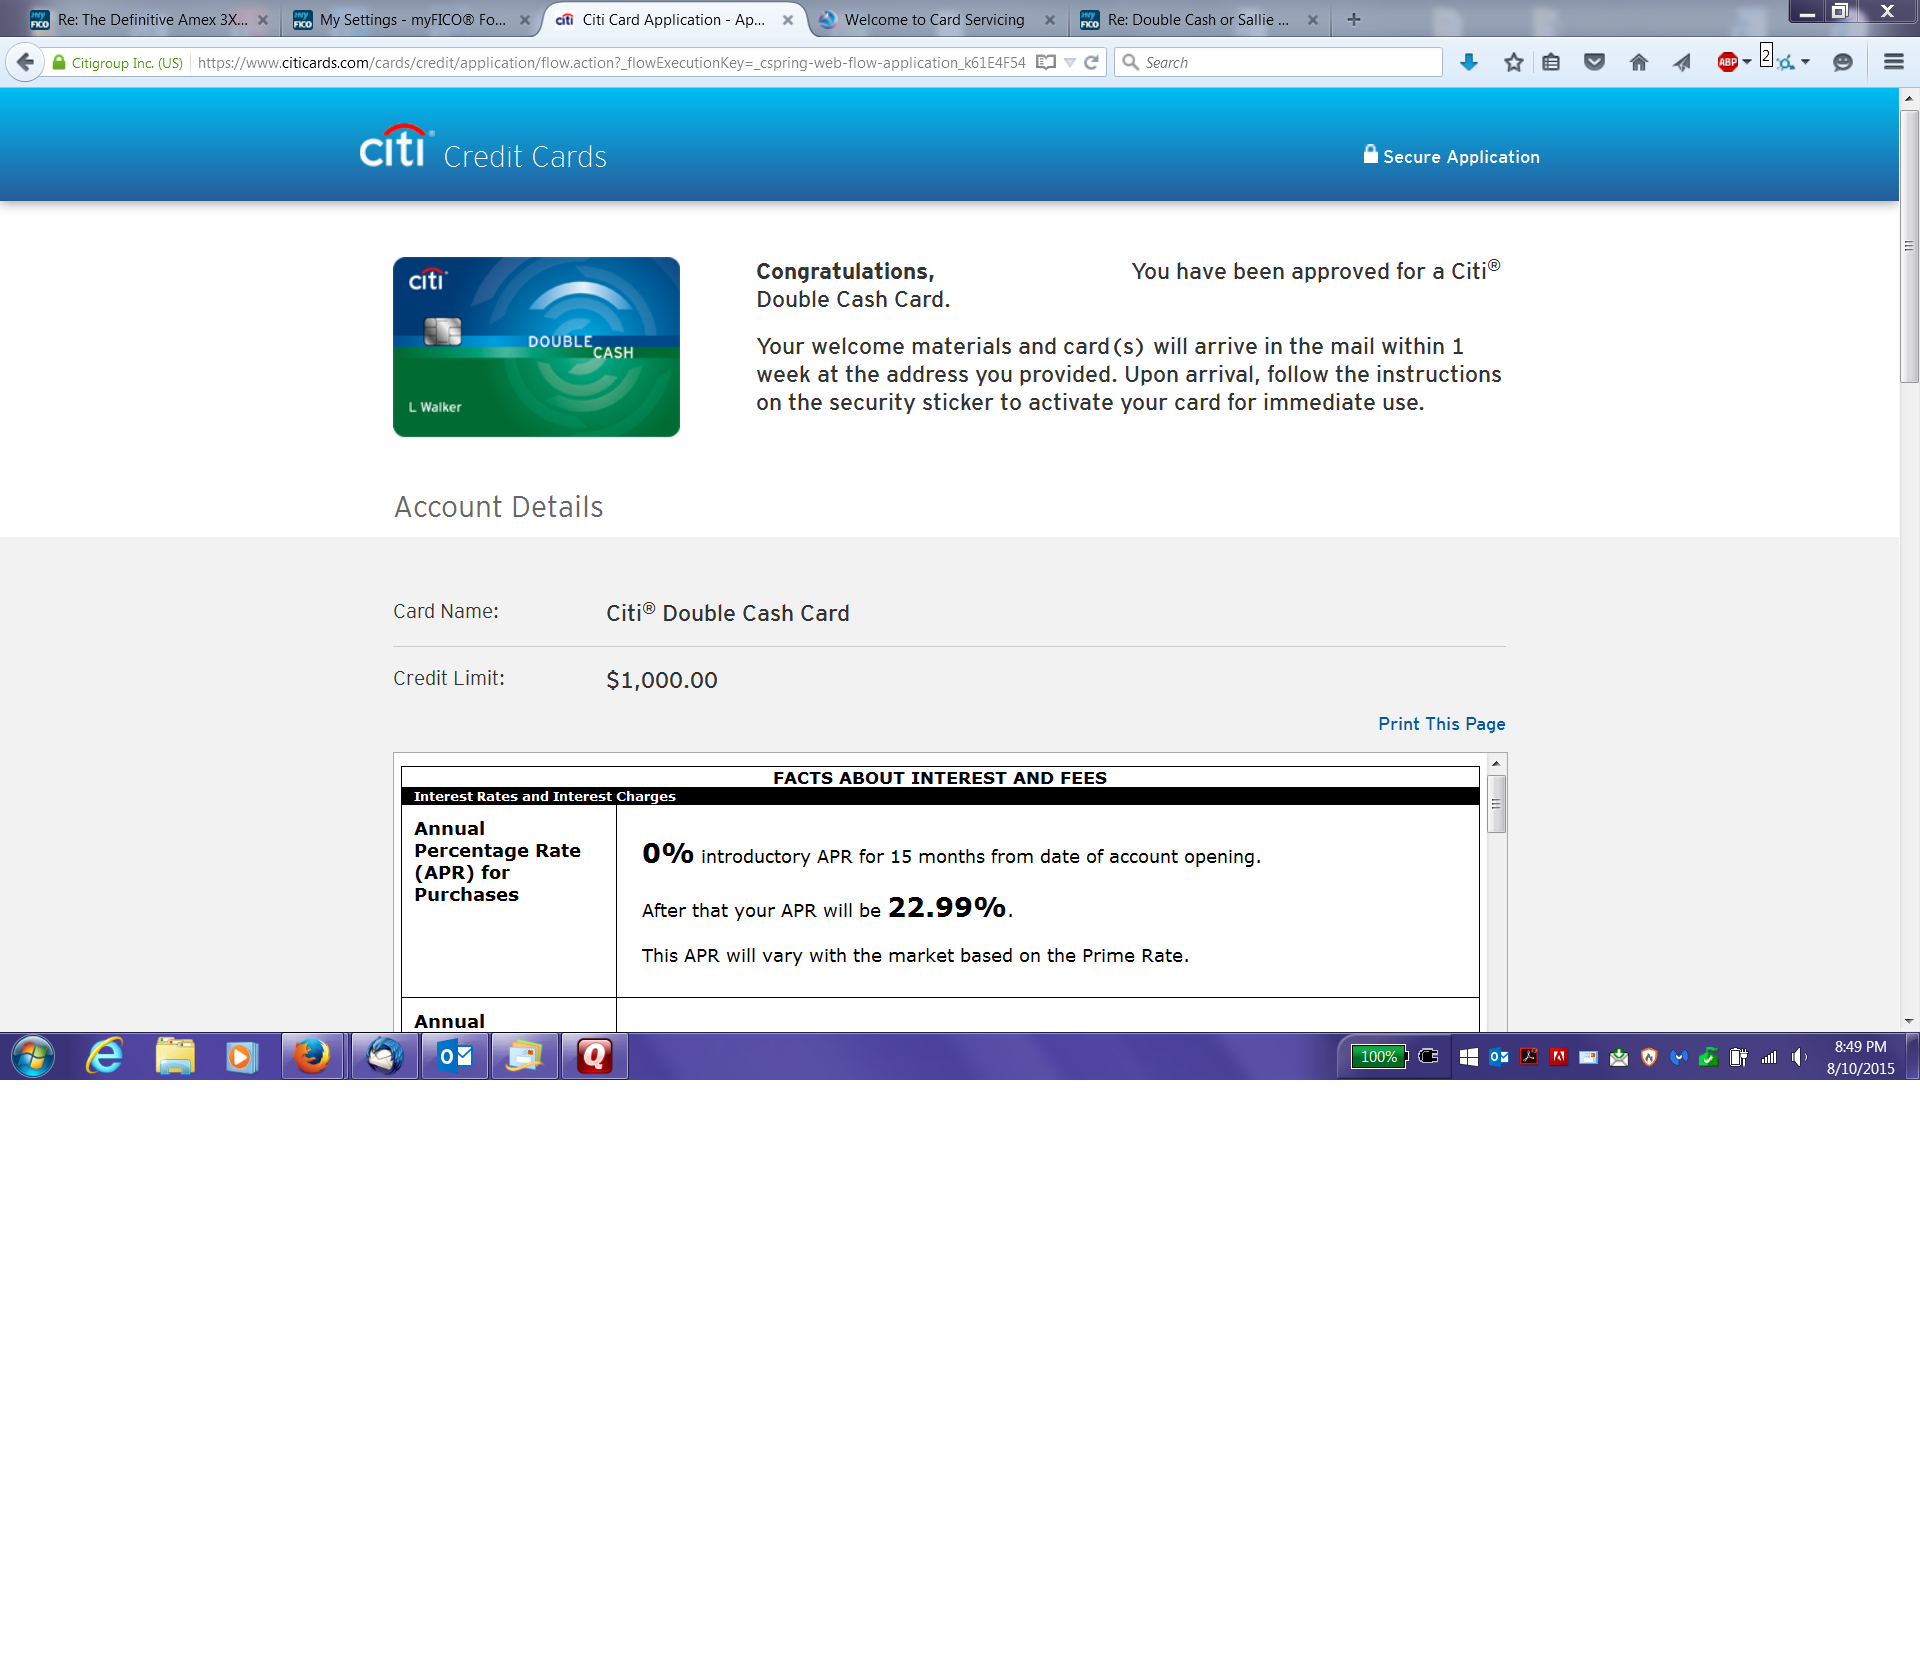Go back with the browser back arrow
Image resolution: width=1920 pixels, height=1660 pixels.
point(25,62)
